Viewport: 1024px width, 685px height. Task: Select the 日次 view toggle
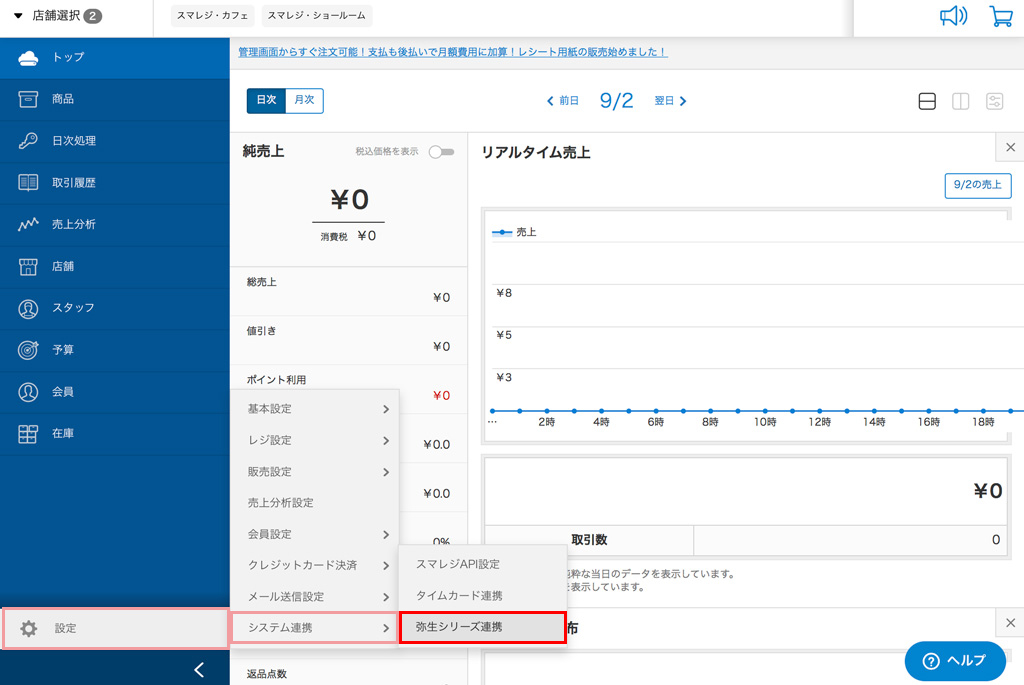click(x=266, y=101)
